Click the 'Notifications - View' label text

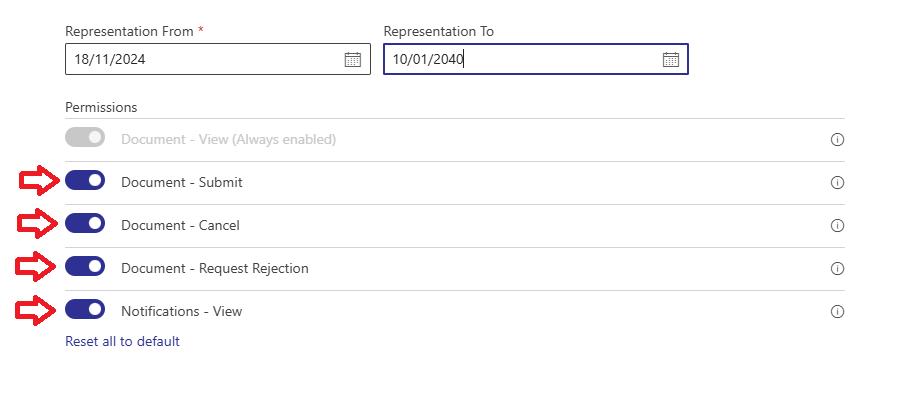coord(181,311)
